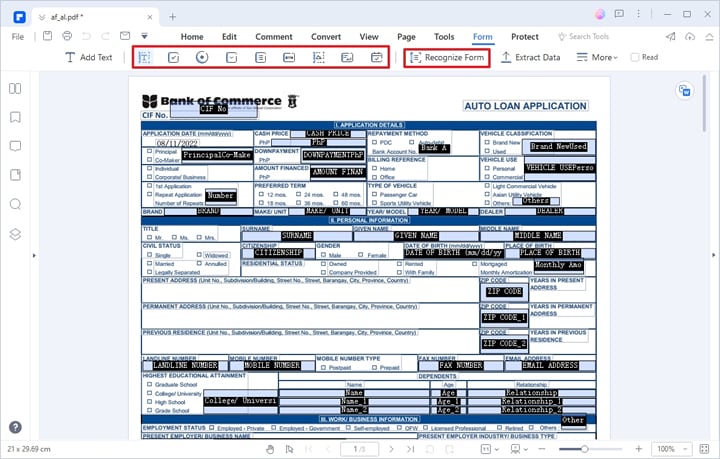Check the Graduate School checkbox

click(x=149, y=384)
